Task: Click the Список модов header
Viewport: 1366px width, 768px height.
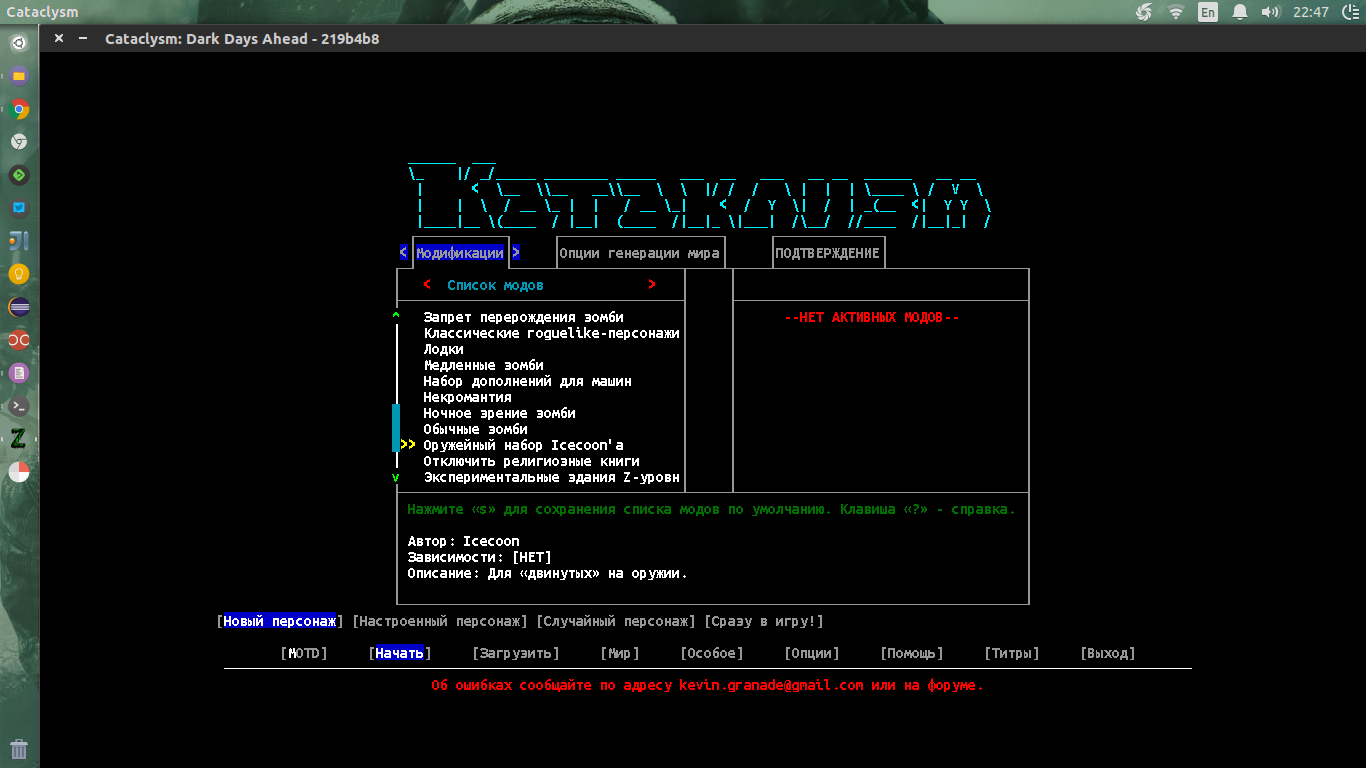Action: pyautogui.click(x=496, y=285)
